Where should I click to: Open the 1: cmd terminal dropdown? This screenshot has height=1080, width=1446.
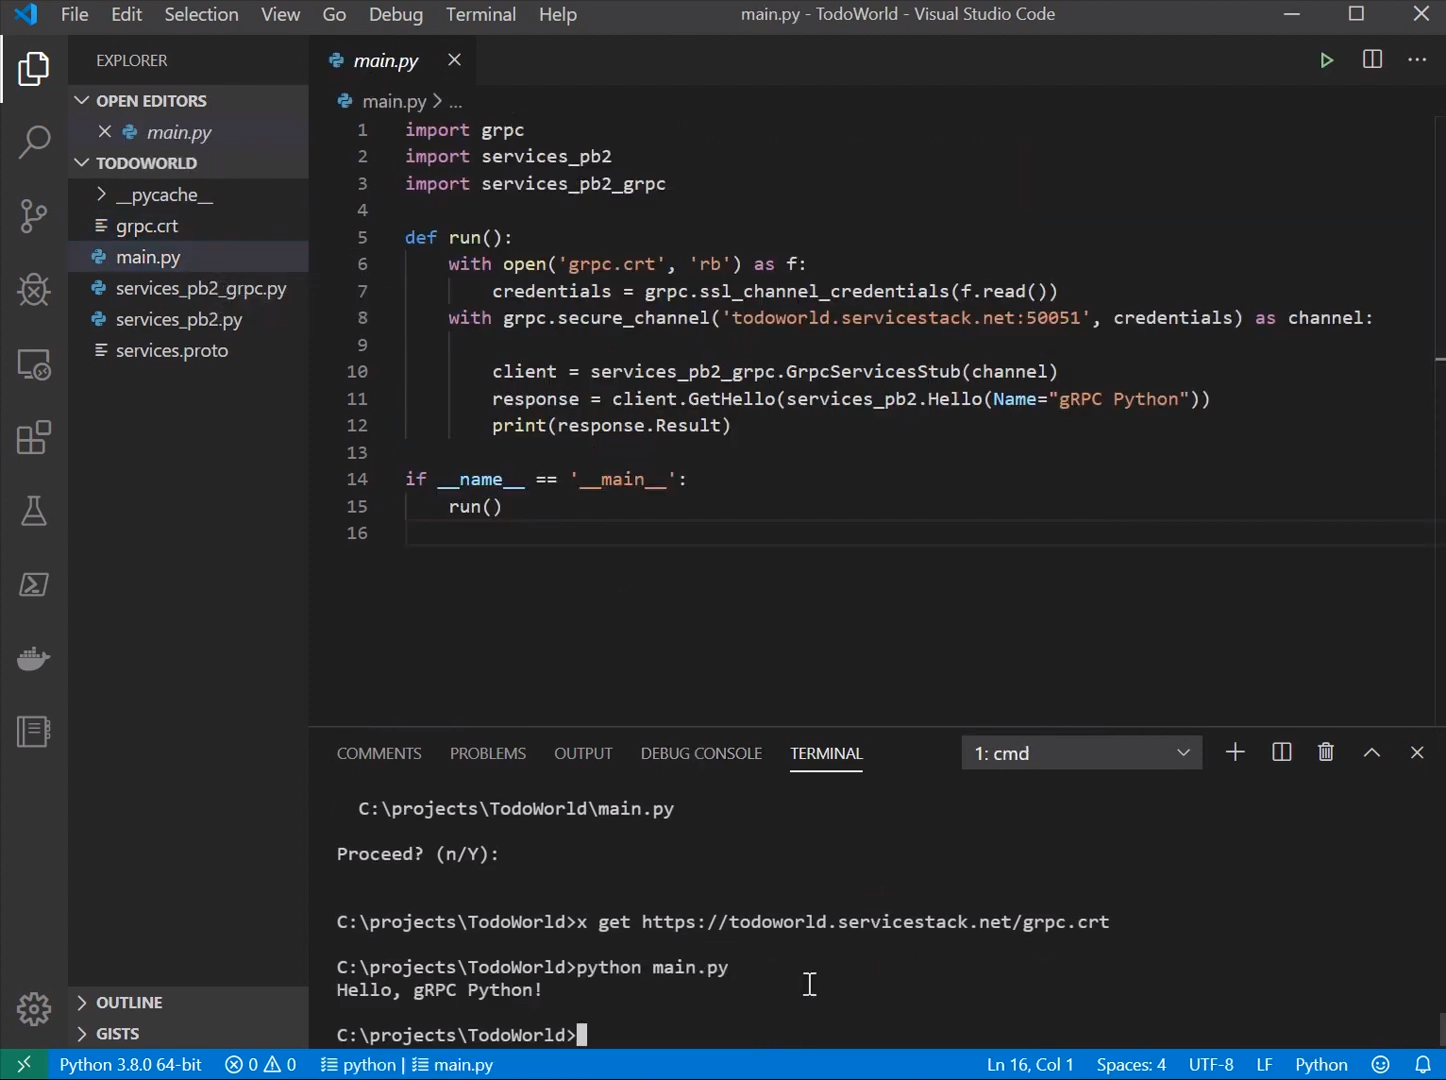click(x=1080, y=752)
